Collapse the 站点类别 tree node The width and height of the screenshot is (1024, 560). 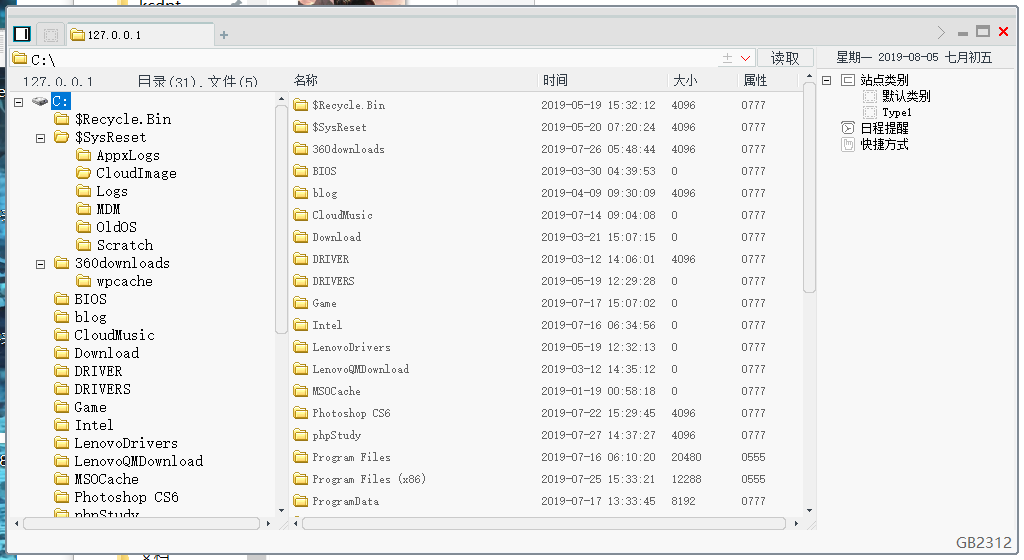(x=827, y=80)
